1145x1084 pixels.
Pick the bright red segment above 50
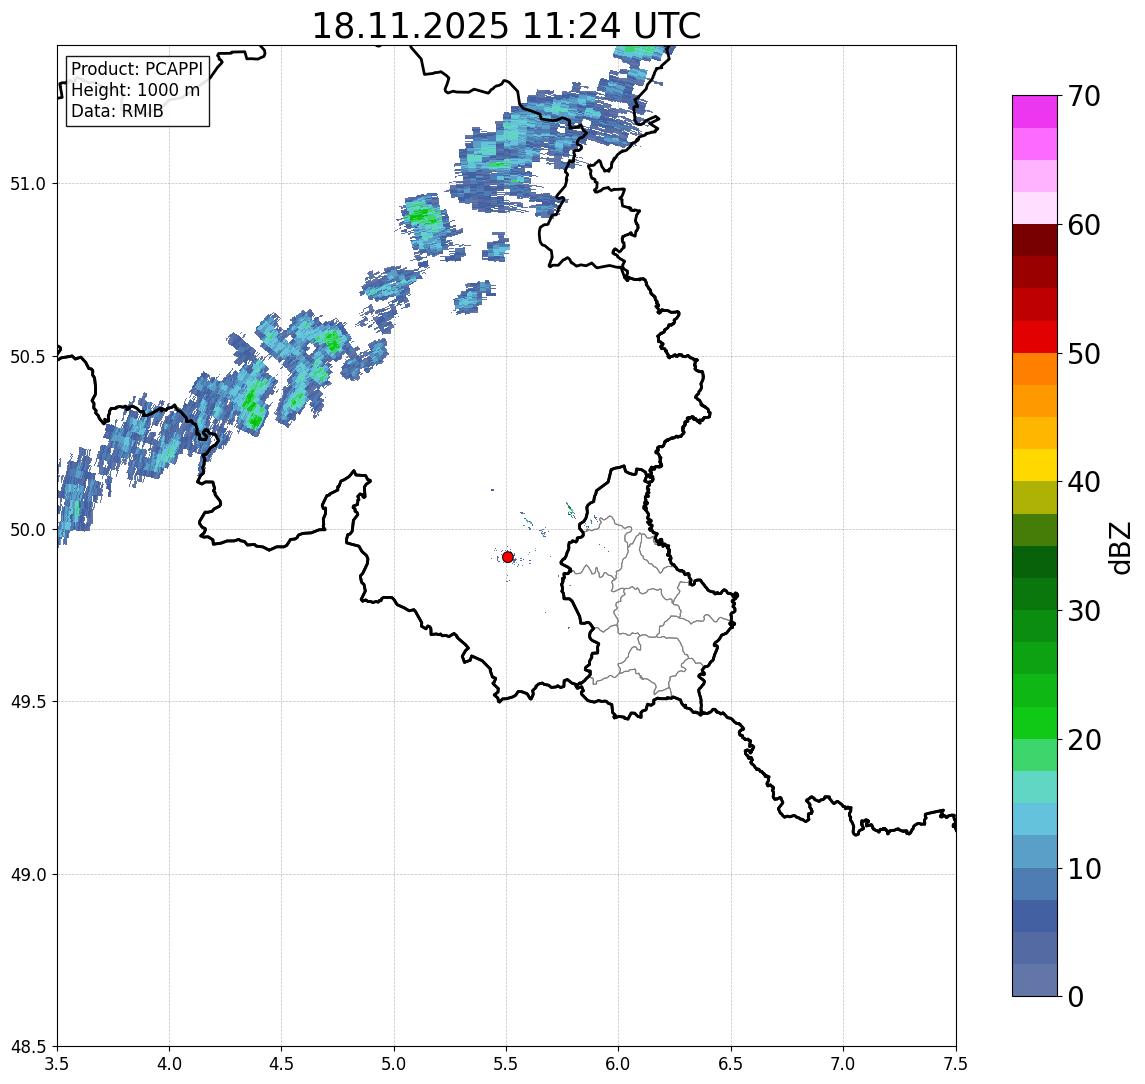click(1035, 337)
